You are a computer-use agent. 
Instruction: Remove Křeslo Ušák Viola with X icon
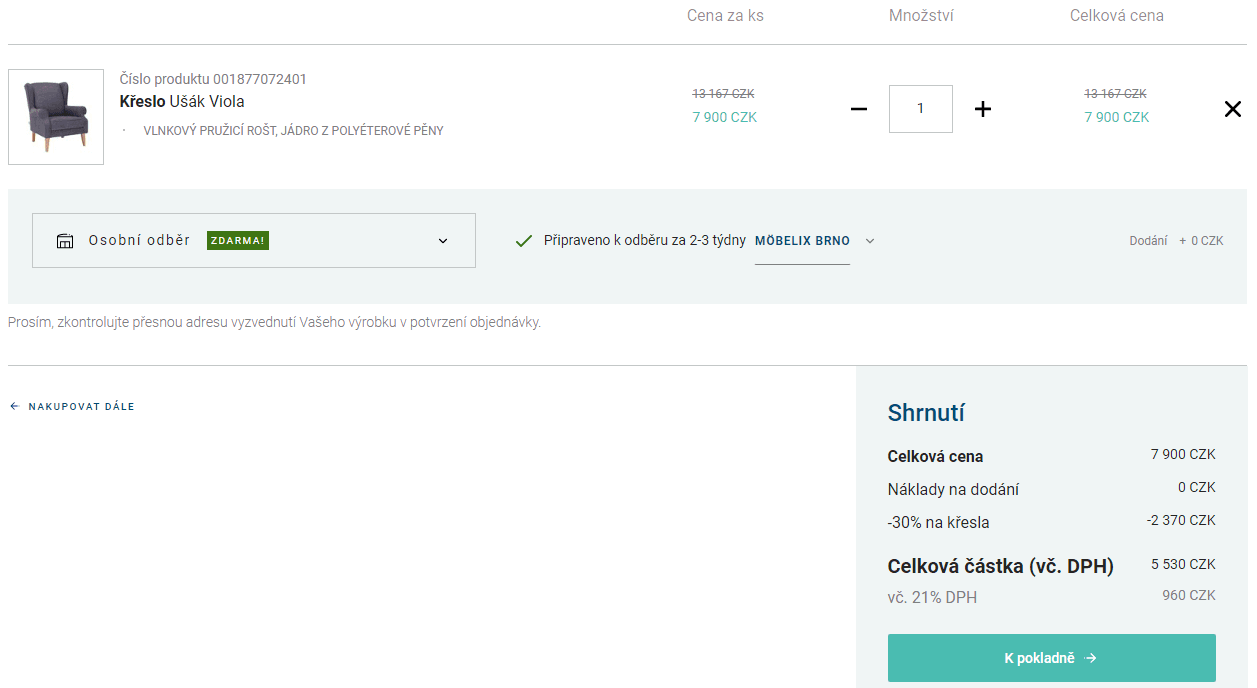[x=1233, y=109]
